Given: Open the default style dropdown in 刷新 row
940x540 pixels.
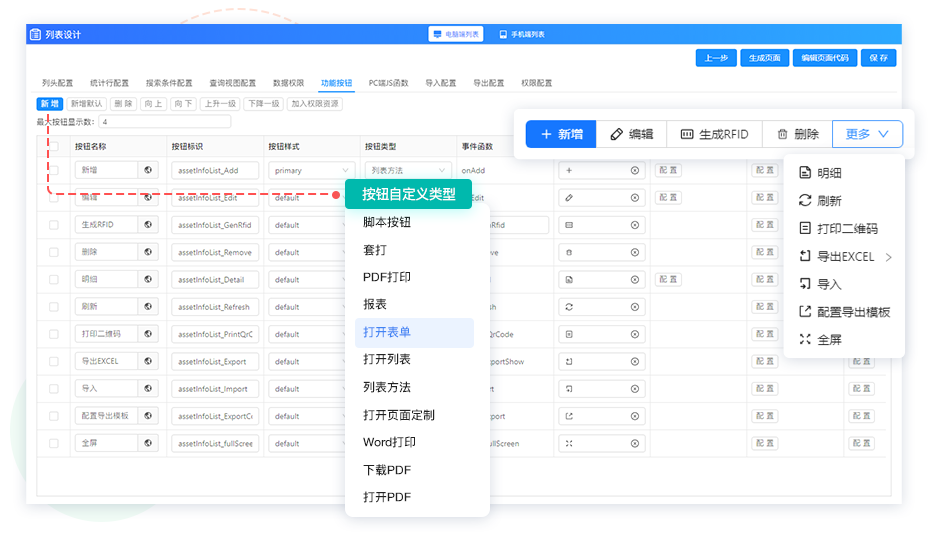Looking at the screenshot, I should [x=306, y=307].
